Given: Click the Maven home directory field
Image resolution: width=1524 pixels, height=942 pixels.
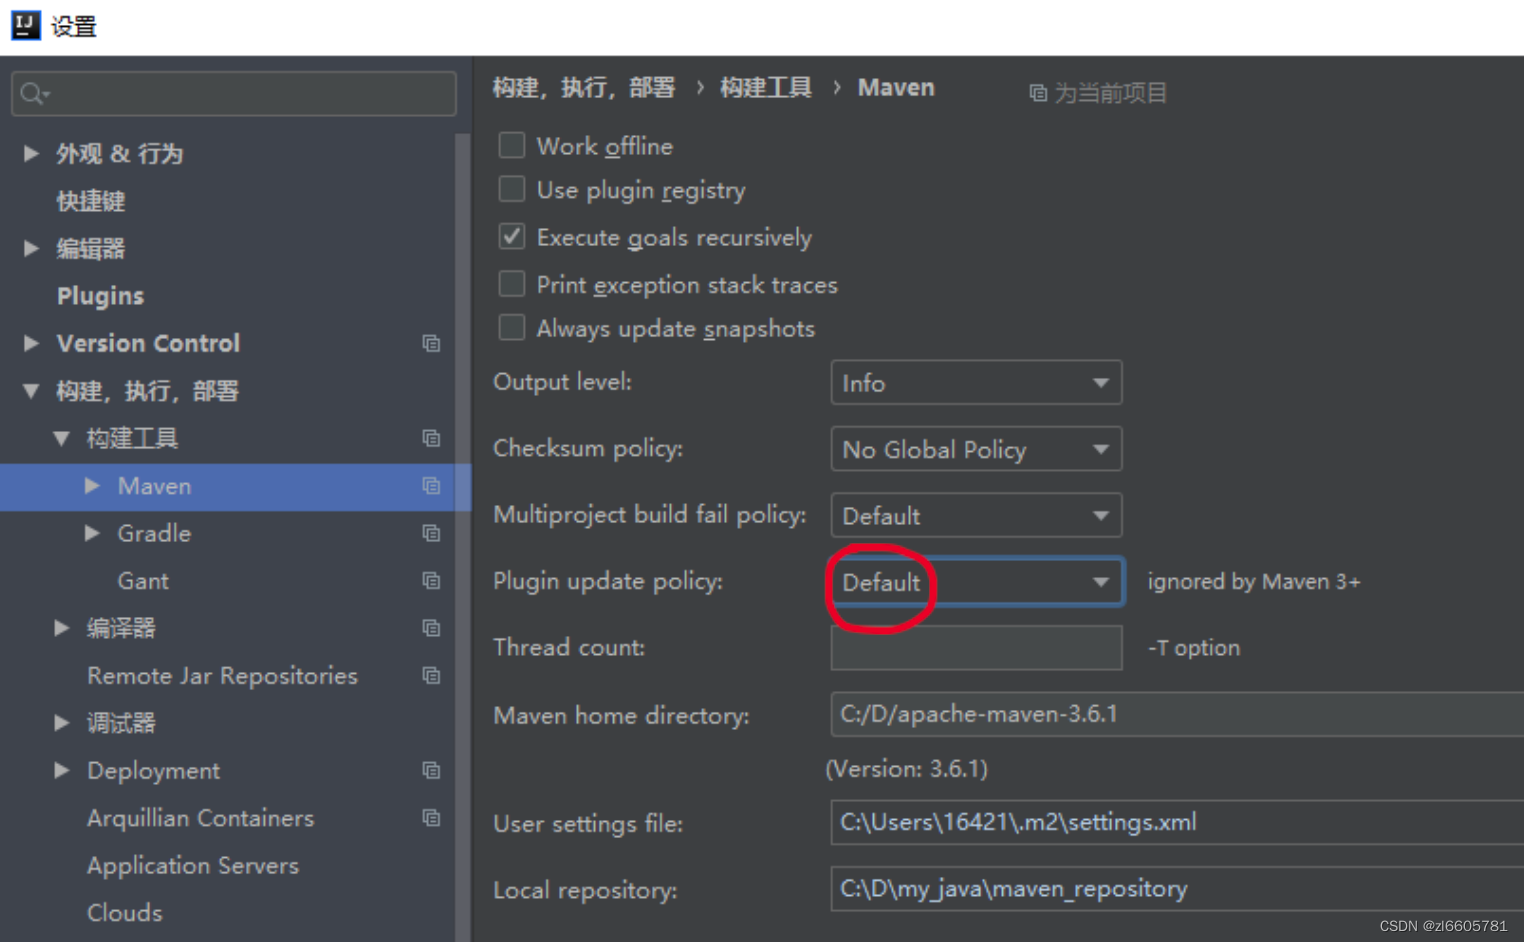Looking at the screenshot, I should [x=1177, y=714].
